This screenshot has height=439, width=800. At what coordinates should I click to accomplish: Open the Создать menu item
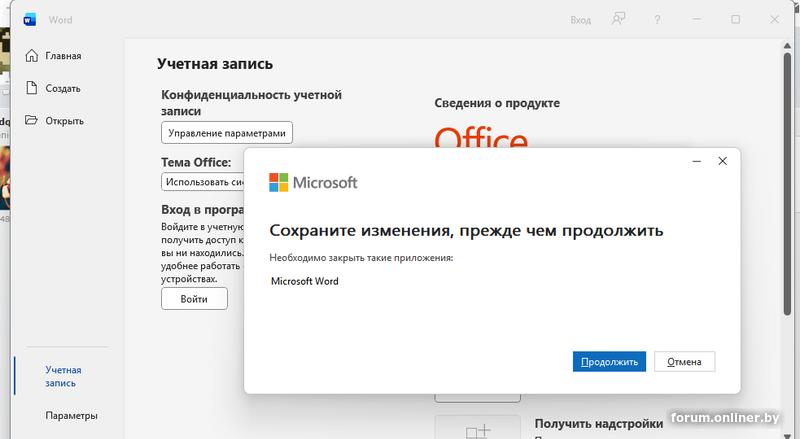coord(63,88)
